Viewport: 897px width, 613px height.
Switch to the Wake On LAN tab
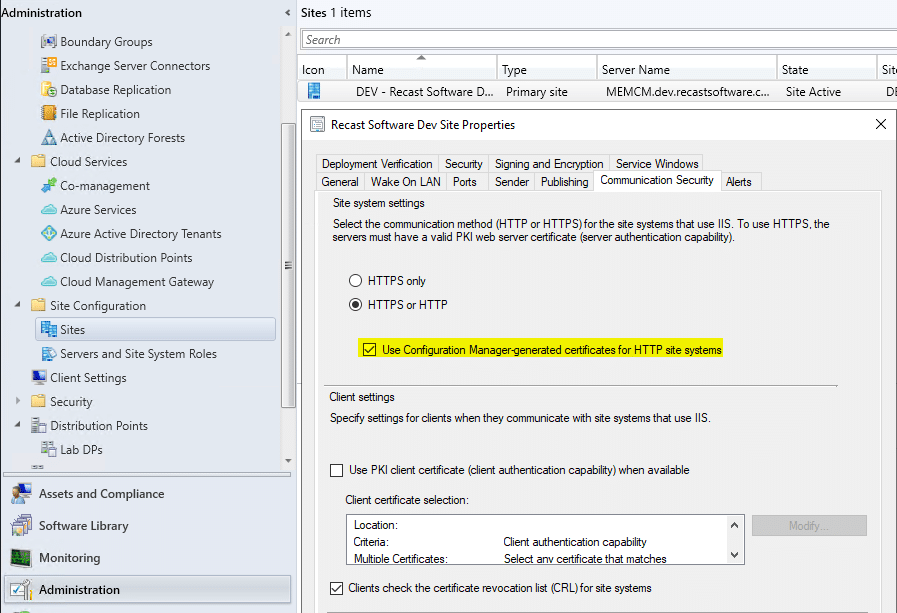click(x=404, y=181)
